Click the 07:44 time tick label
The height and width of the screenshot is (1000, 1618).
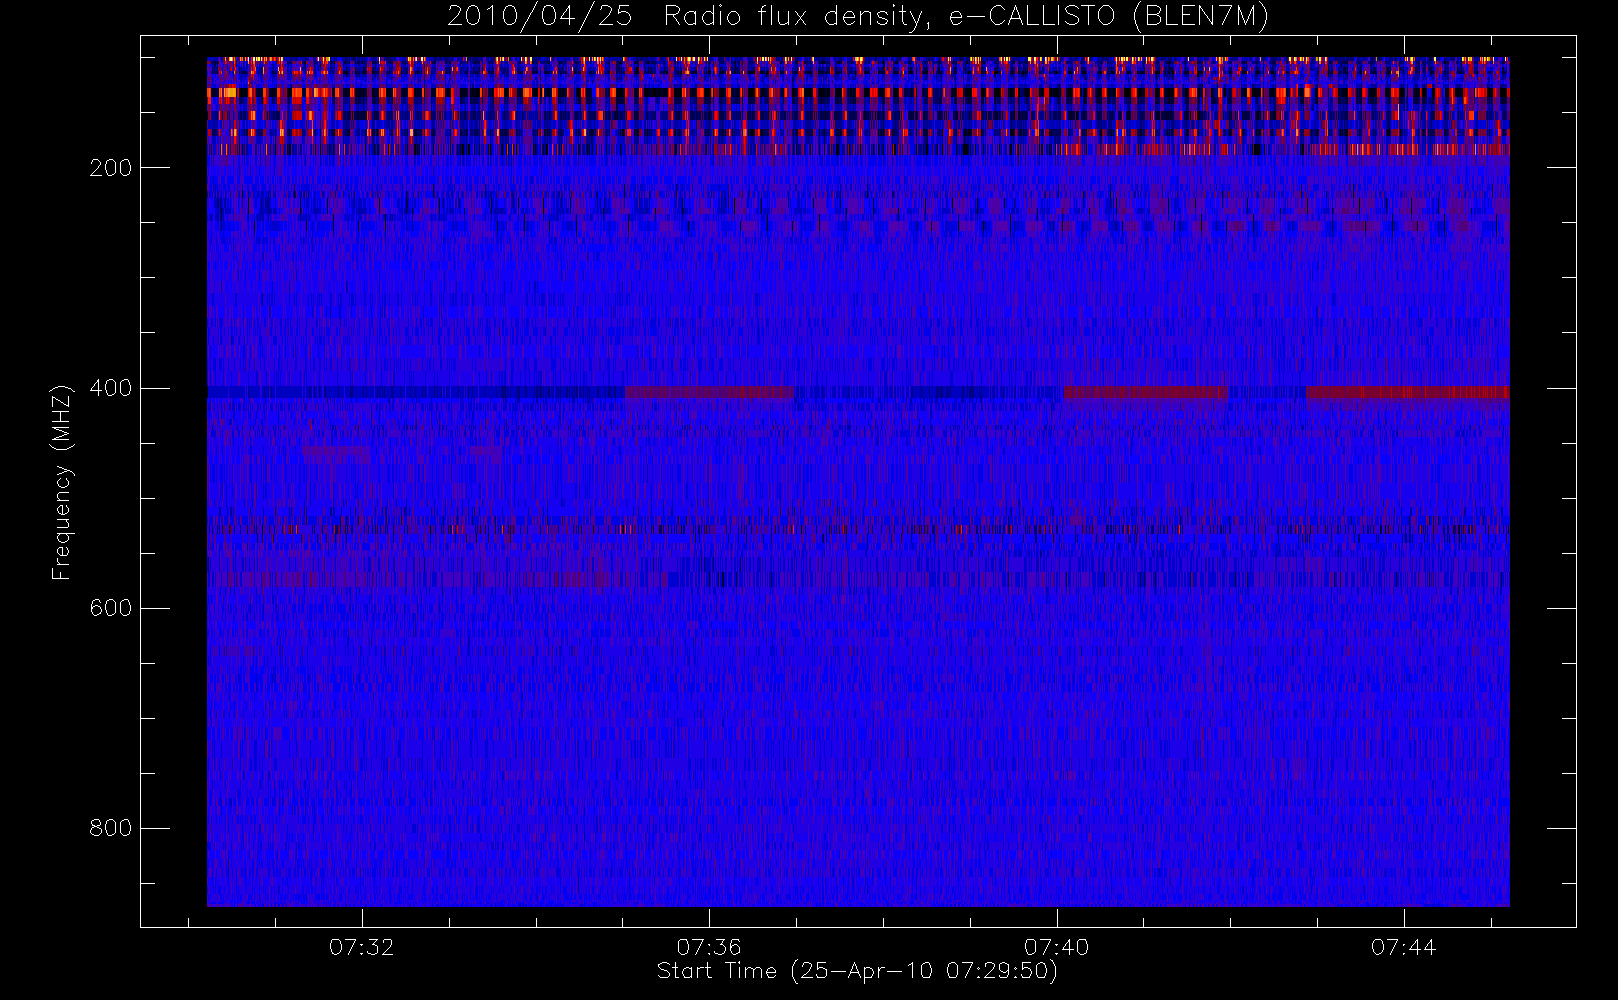(1403, 947)
